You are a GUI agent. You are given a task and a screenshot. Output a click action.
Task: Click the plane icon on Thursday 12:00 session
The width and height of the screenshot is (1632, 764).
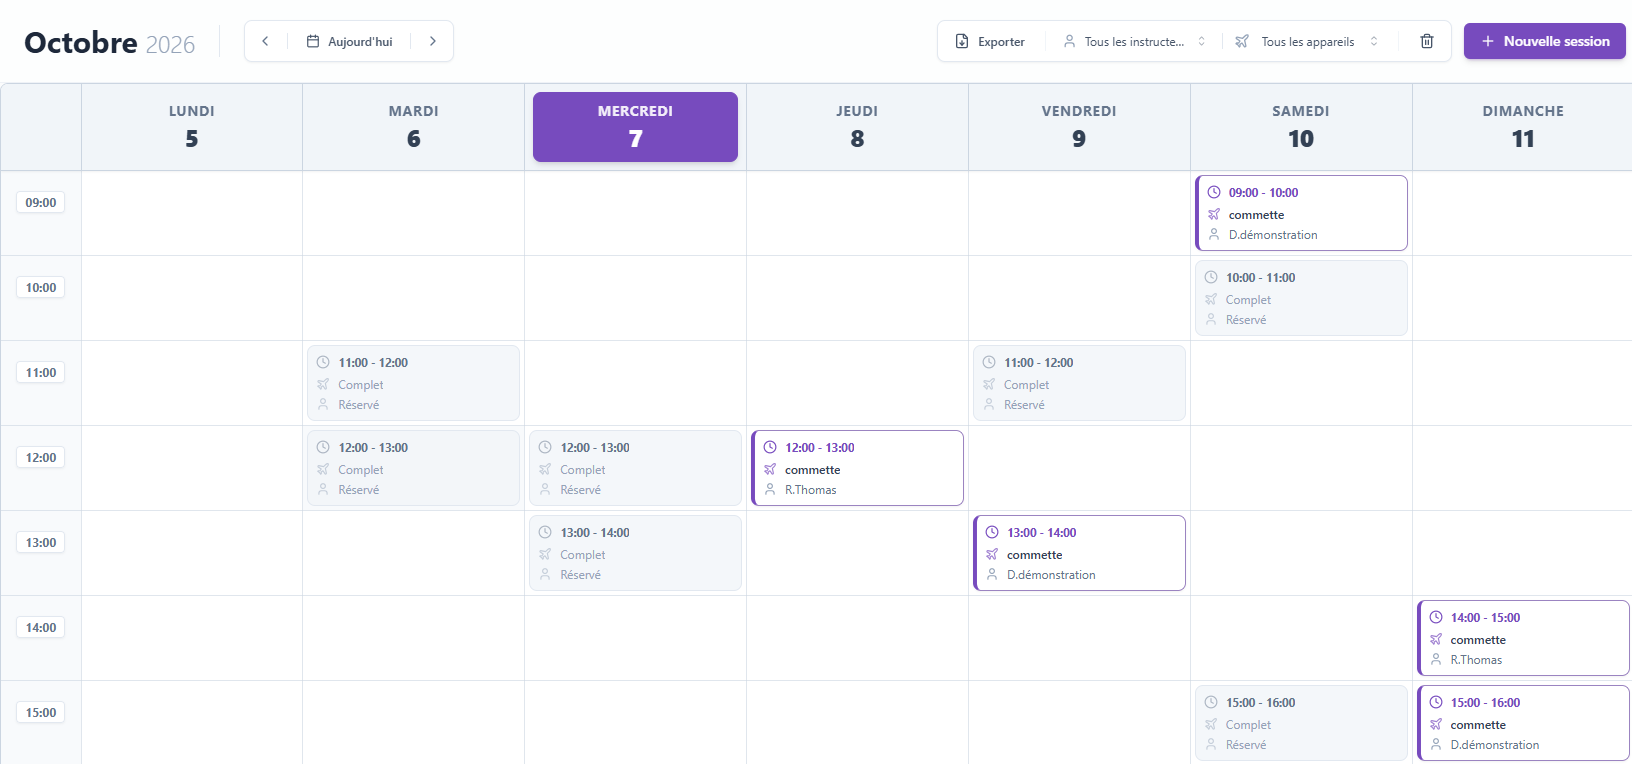pos(770,469)
